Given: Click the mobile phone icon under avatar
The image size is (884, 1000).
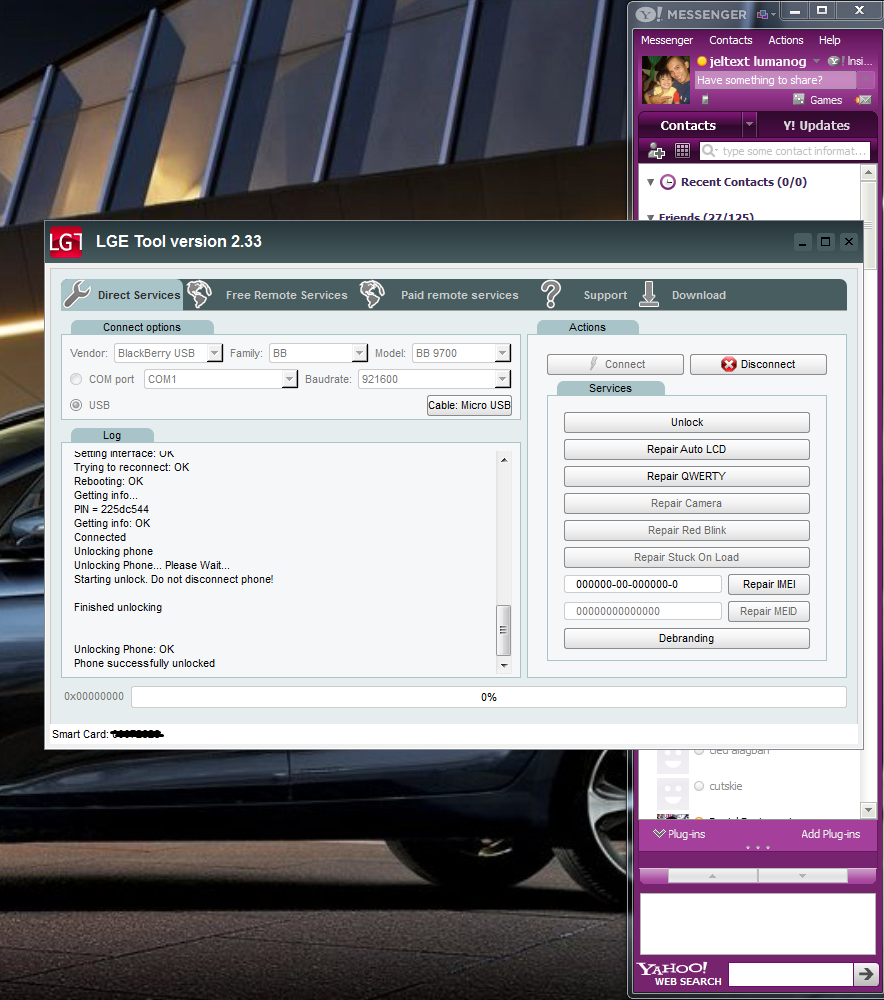Looking at the screenshot, I should tap(705, 99).
